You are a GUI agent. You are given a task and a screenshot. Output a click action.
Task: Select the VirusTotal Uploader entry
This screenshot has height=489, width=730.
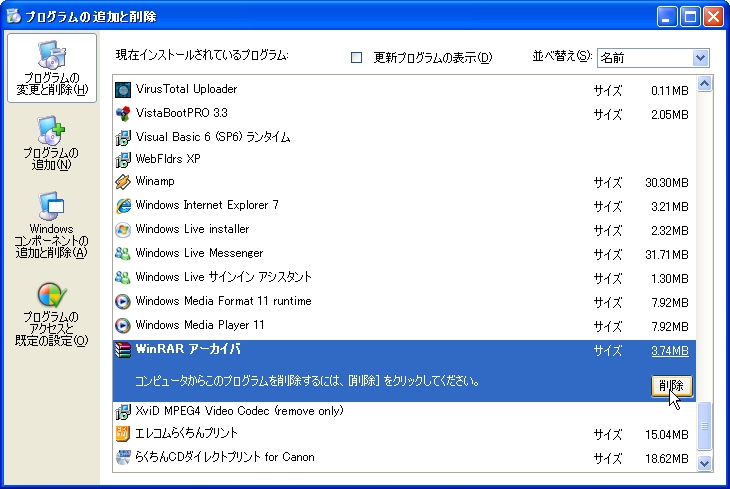404,89
